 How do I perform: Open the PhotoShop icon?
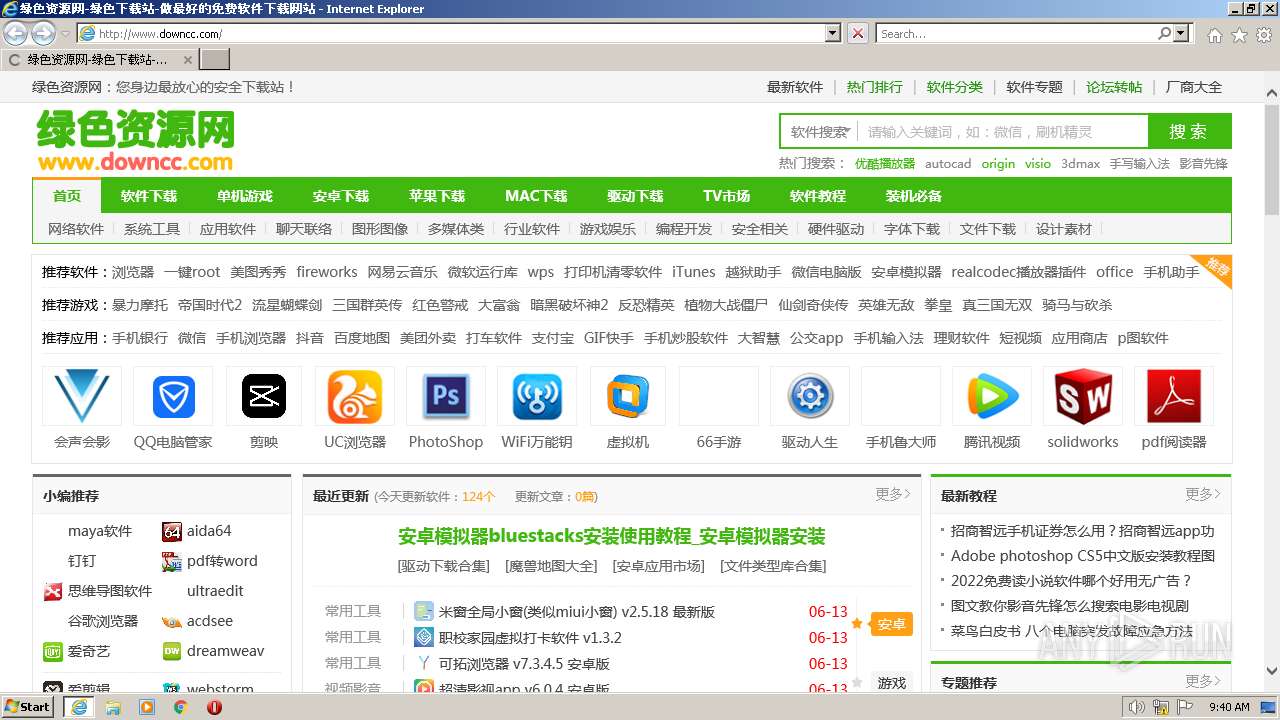tap(446, 397)
